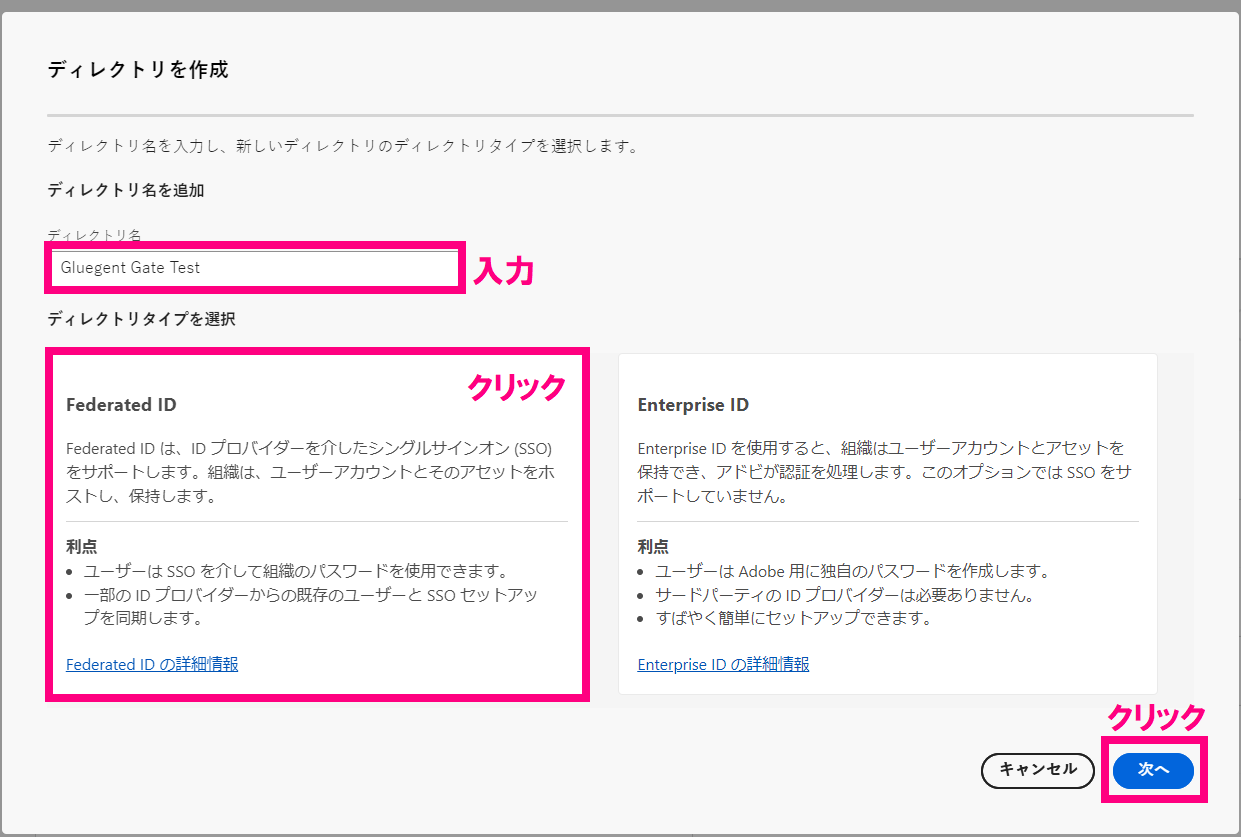Screen dimensions: 1241x837
Task: Click the 利点 heading in Enterprise ID card
Action: 653,547
